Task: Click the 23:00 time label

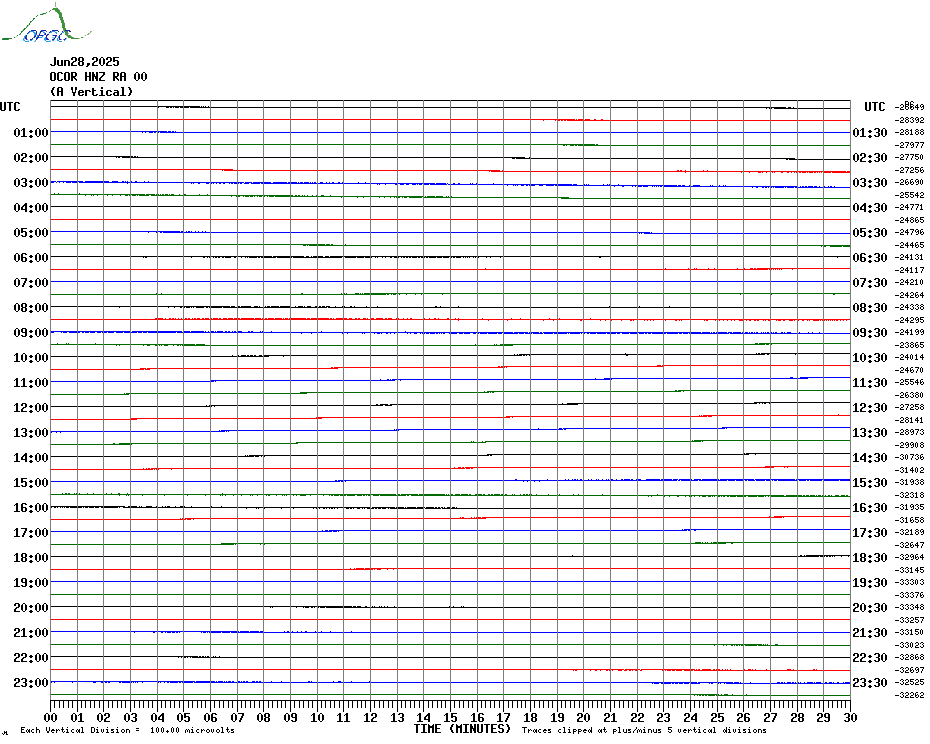Action: pyautogui.click(x=31, y=682)
